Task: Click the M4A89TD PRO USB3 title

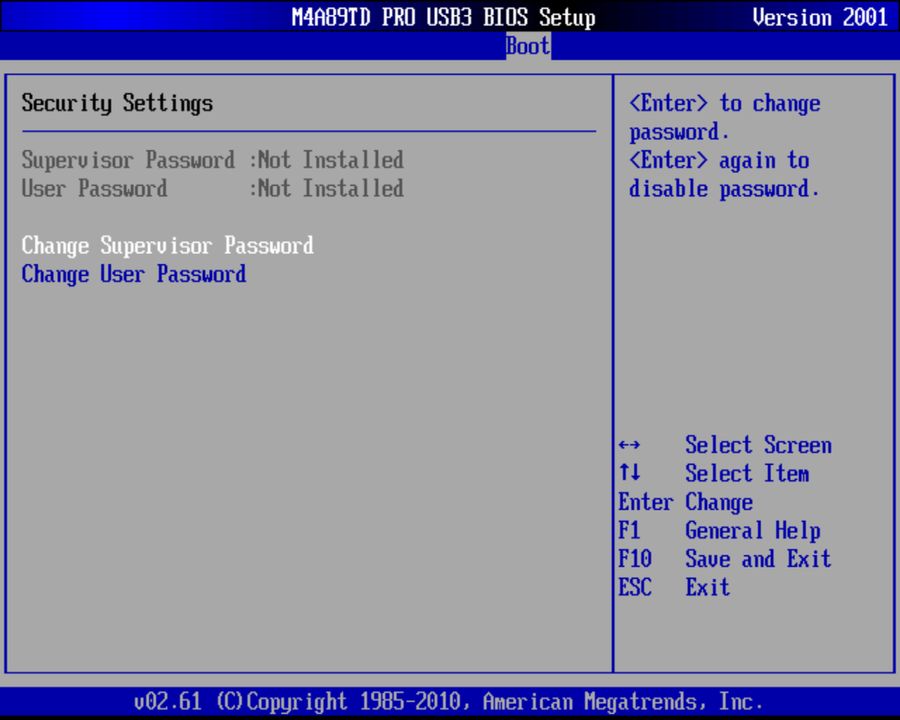Action: point(444,17)
